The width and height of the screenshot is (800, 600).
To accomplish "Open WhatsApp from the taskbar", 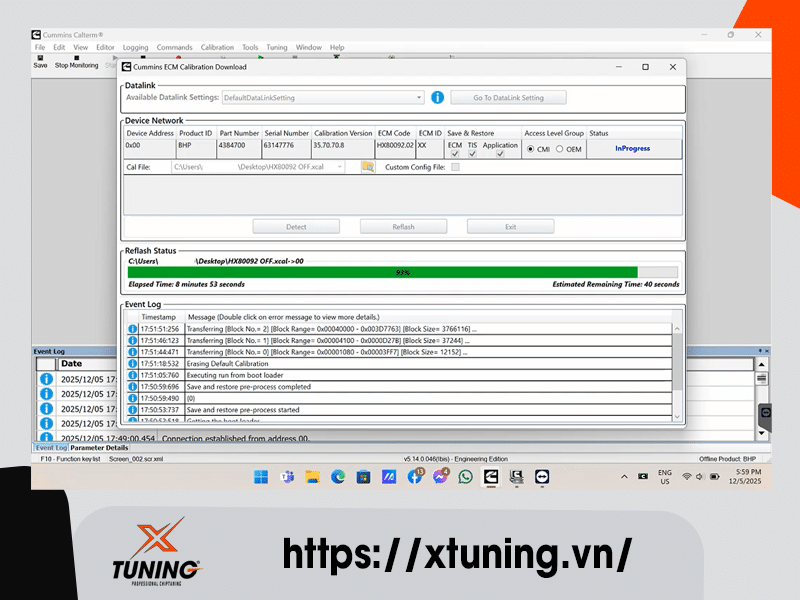I will point(465,477).
